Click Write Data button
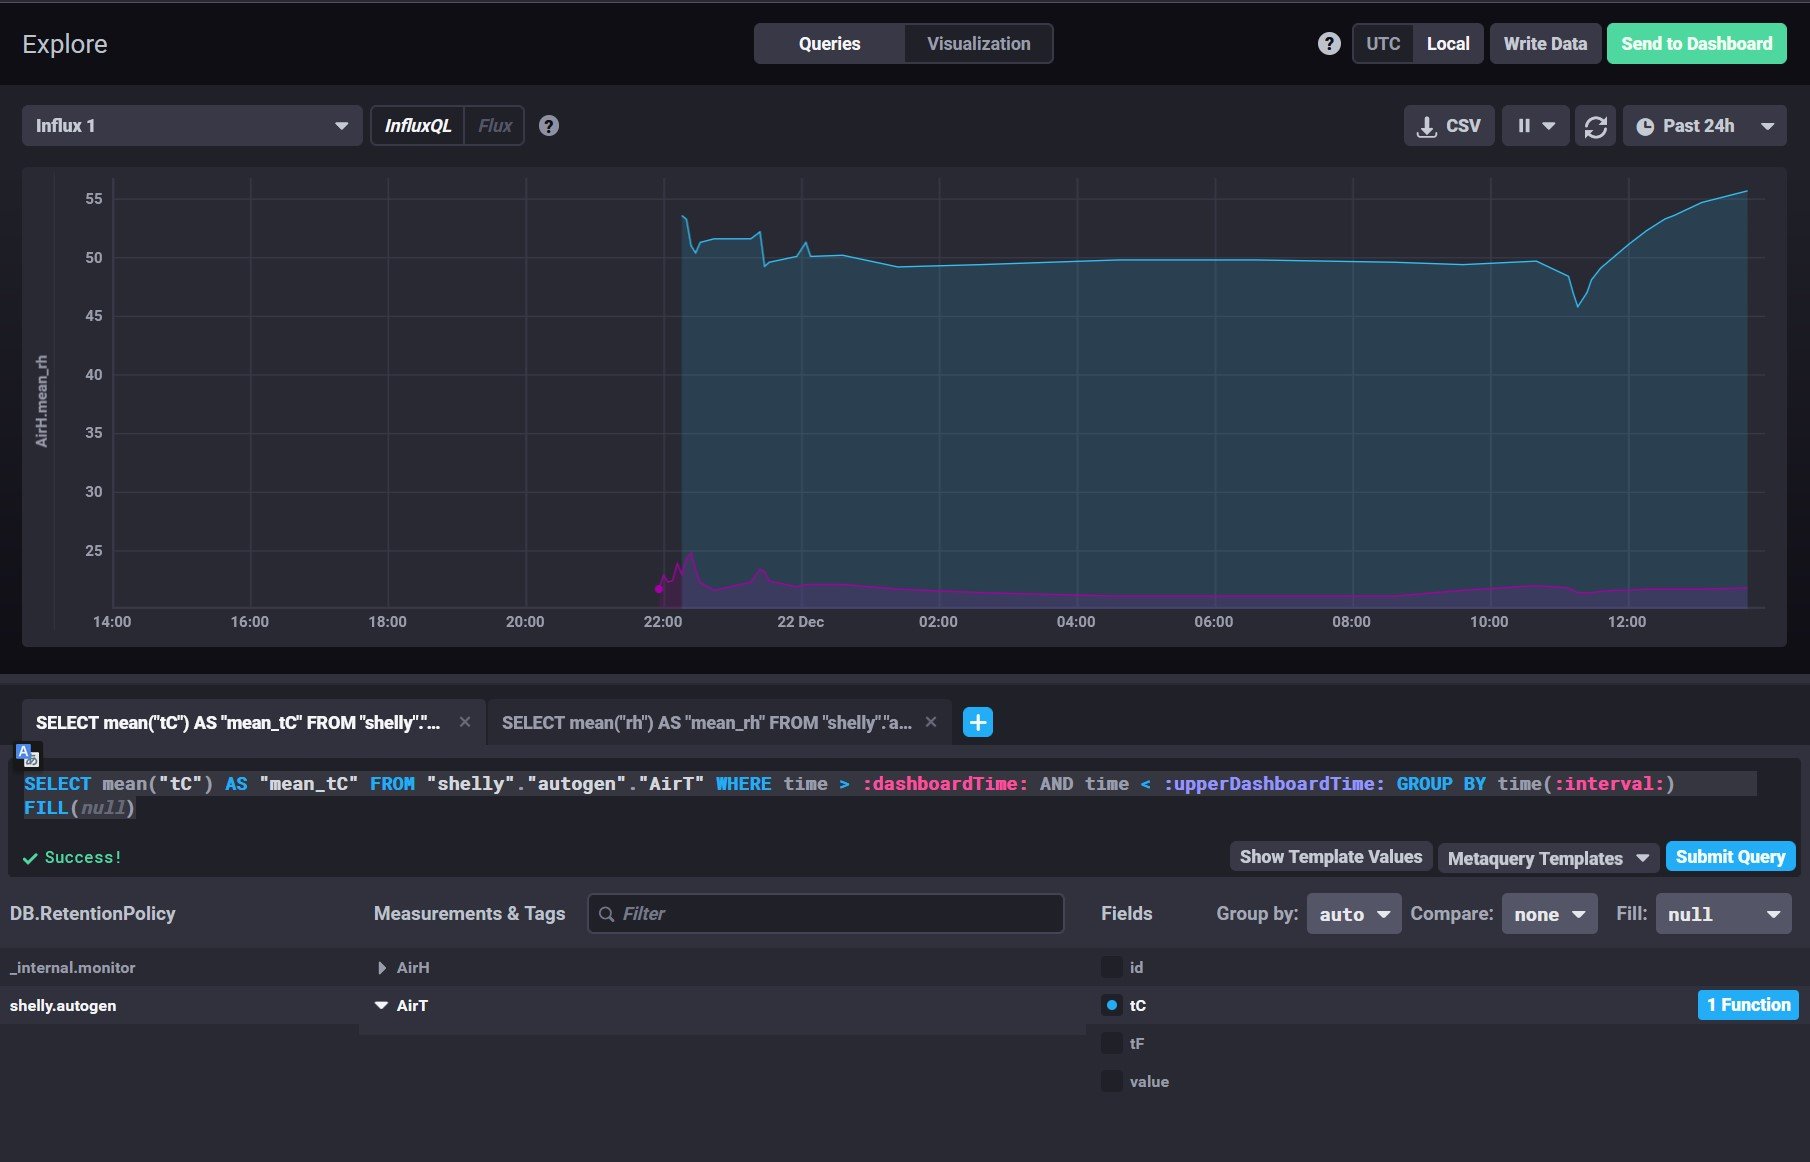 [x=1545, y=44]
